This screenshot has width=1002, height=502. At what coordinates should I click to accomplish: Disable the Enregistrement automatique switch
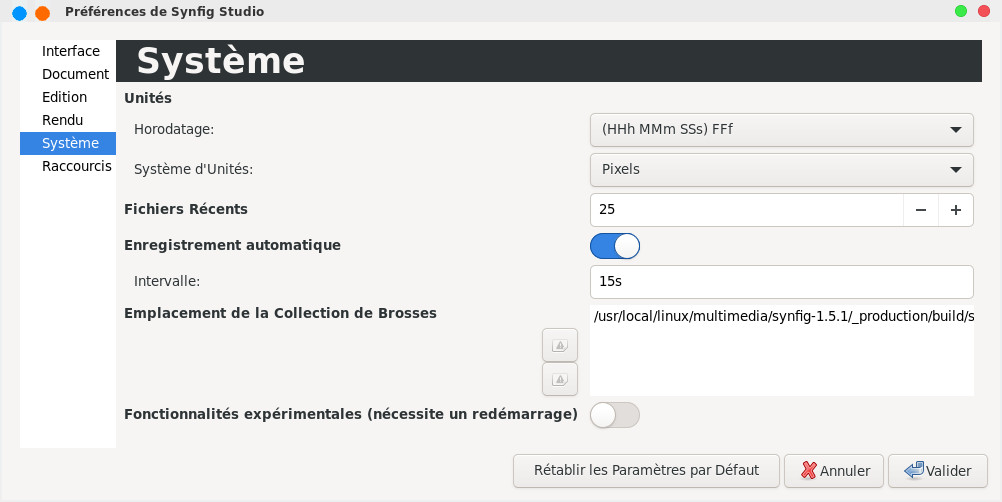[x=615, y=246]
